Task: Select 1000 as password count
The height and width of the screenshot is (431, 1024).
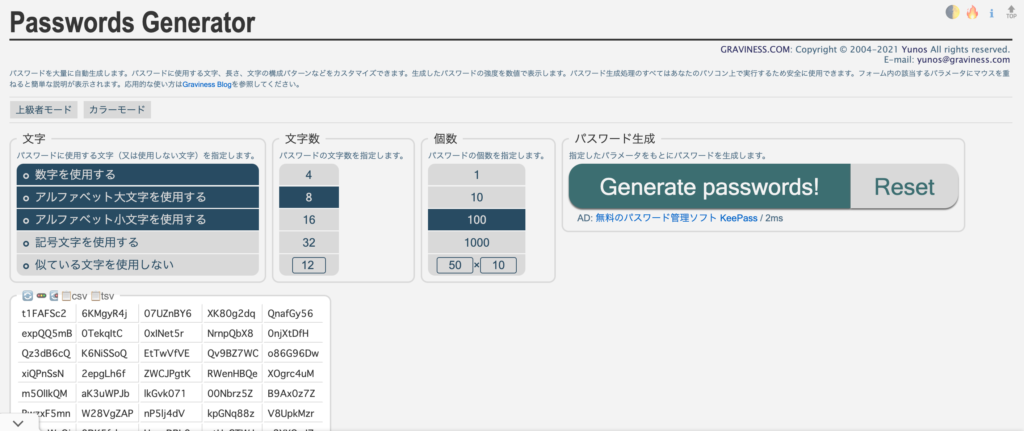Action: 476,243
